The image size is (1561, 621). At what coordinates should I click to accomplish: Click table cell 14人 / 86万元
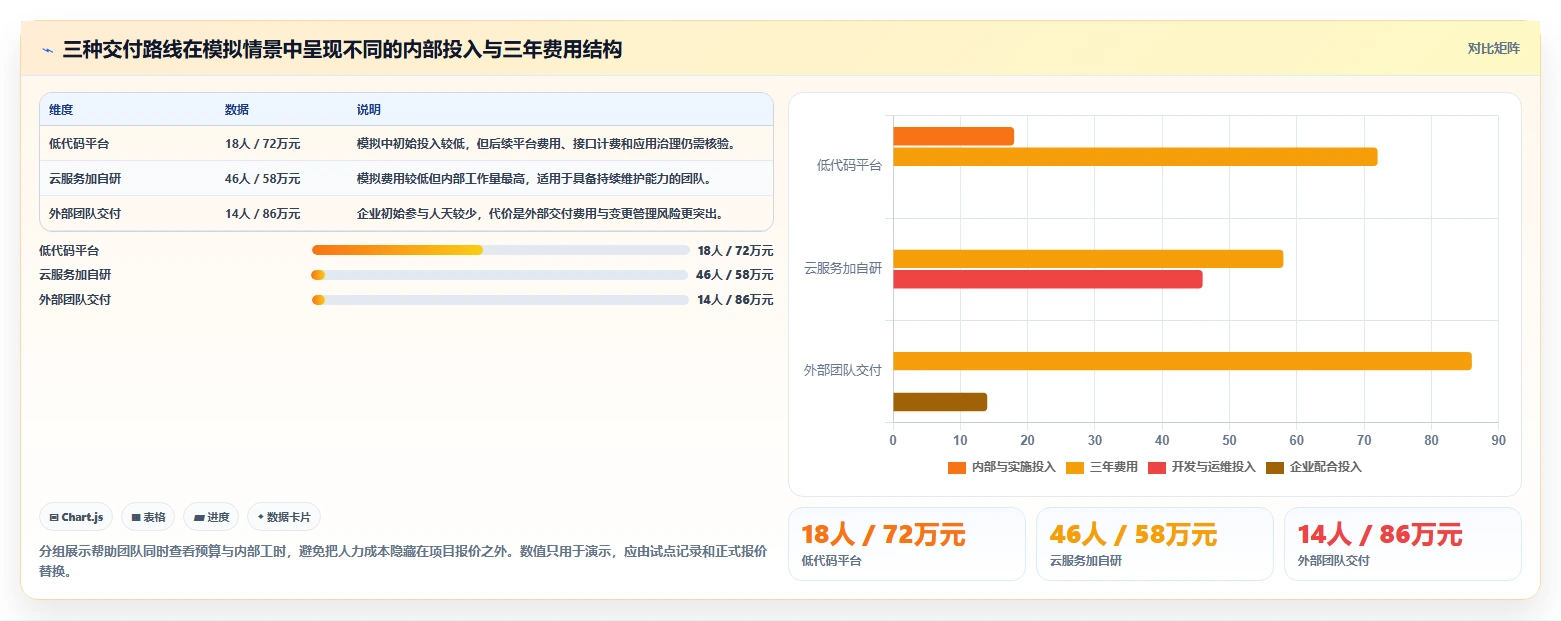click(263, 214)
